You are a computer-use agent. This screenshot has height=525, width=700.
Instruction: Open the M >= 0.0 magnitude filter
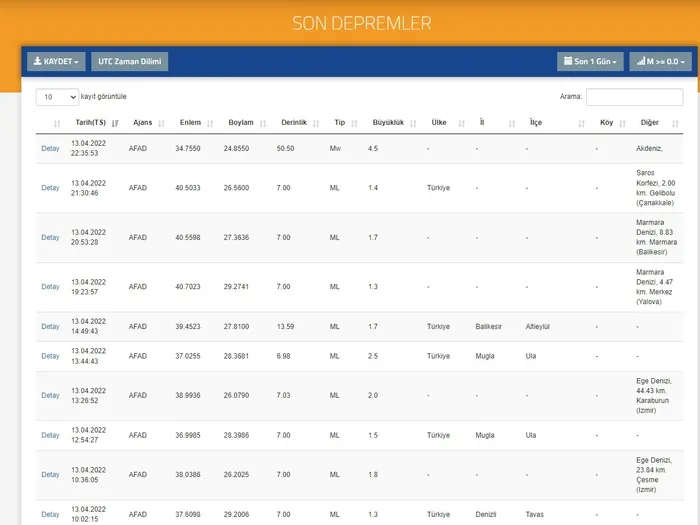coord(660,62)
